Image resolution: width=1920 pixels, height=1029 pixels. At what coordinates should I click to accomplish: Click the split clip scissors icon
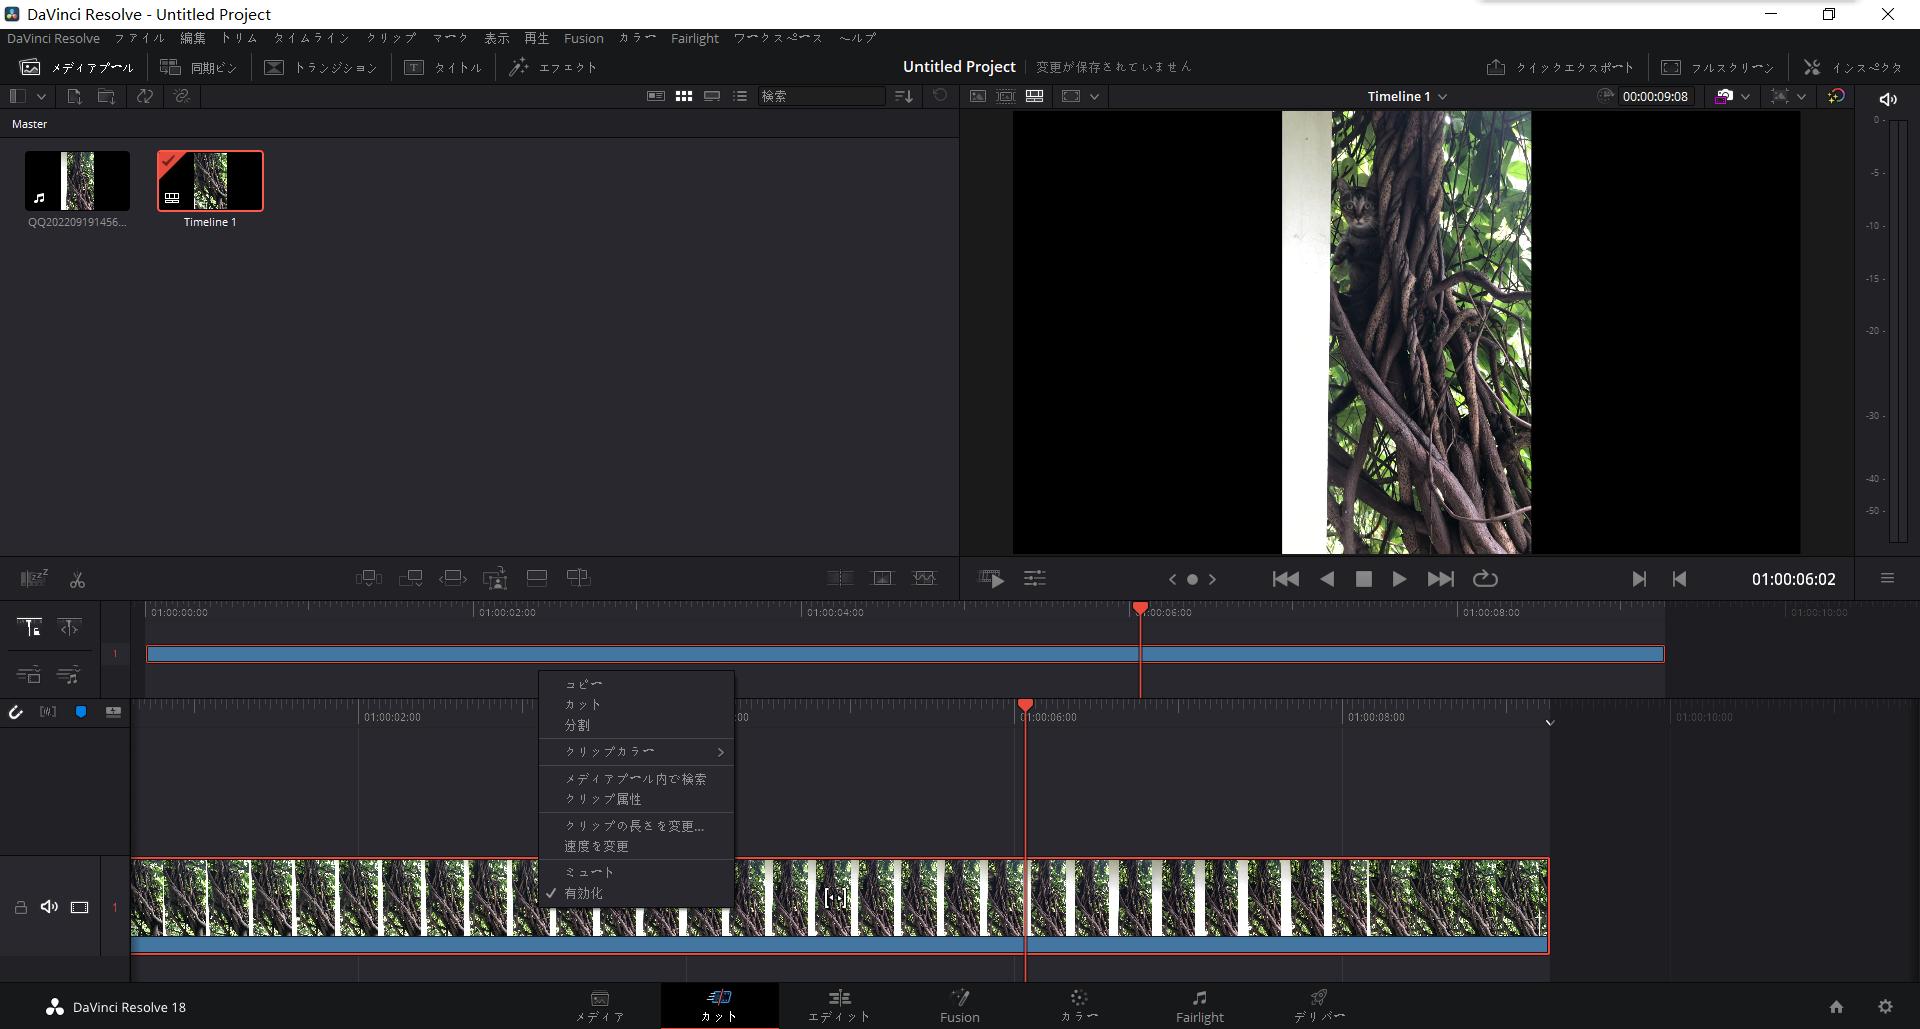point(77,579)
